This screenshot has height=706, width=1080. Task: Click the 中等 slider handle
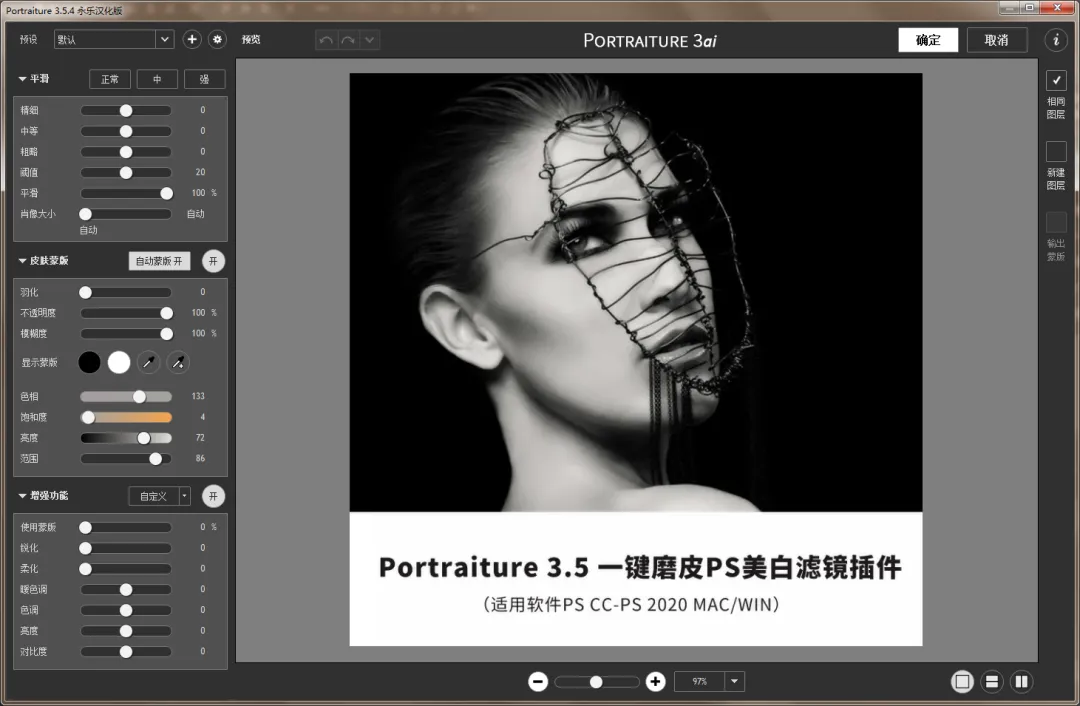tap(126, 132)
